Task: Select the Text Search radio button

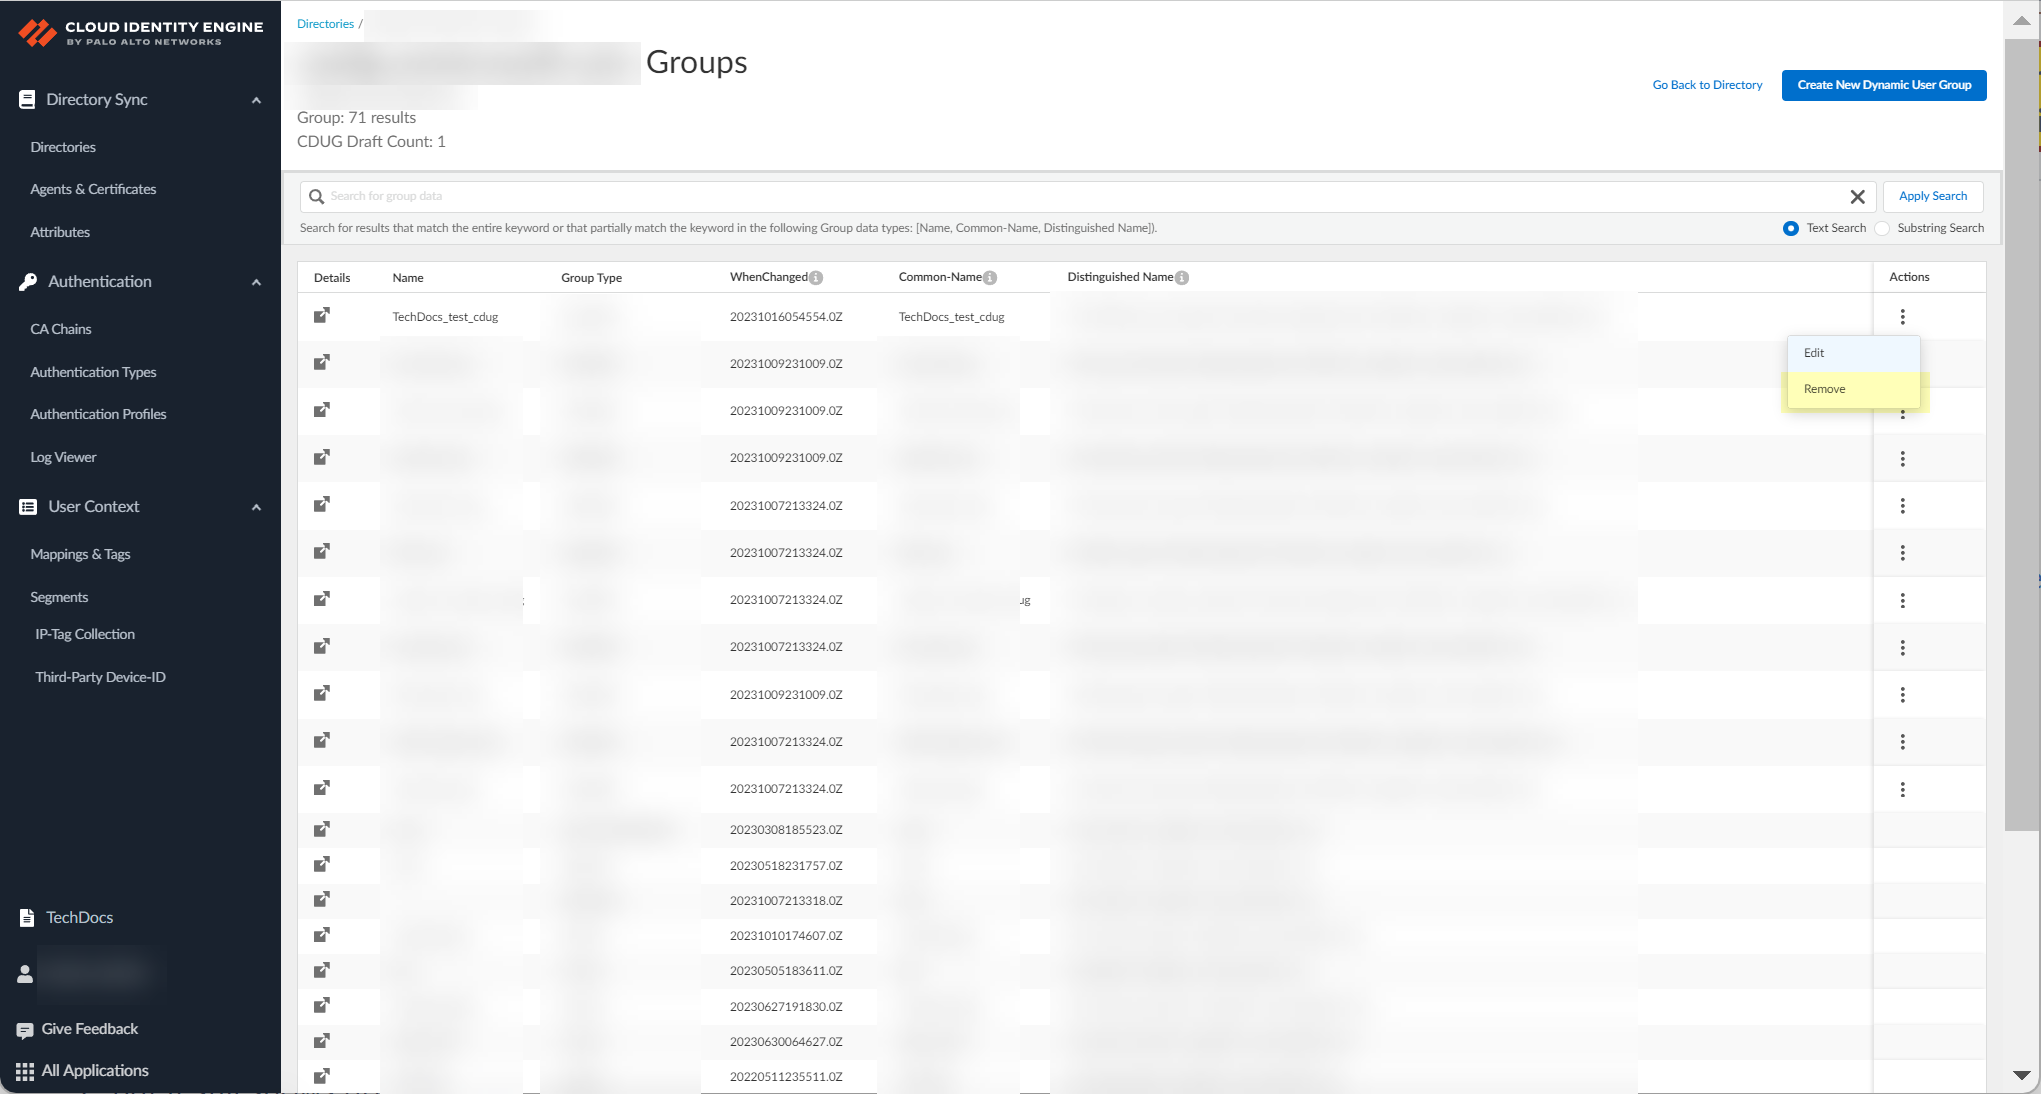Action: pos(1790,228)
